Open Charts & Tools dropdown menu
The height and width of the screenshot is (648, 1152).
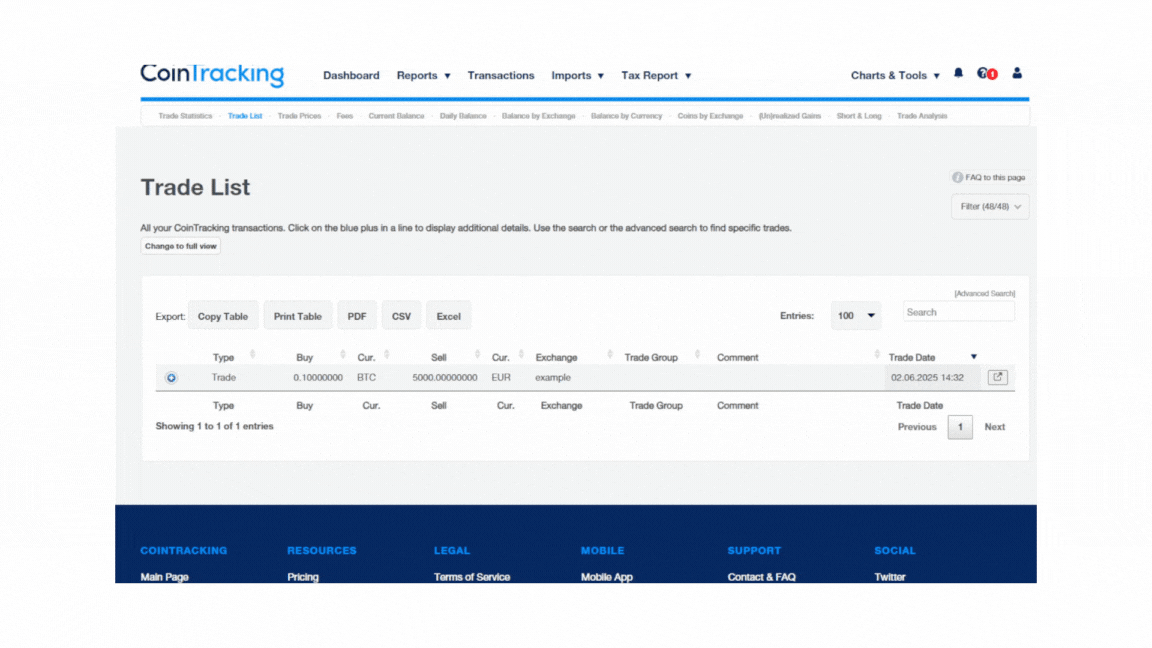(x=895, y=76)
